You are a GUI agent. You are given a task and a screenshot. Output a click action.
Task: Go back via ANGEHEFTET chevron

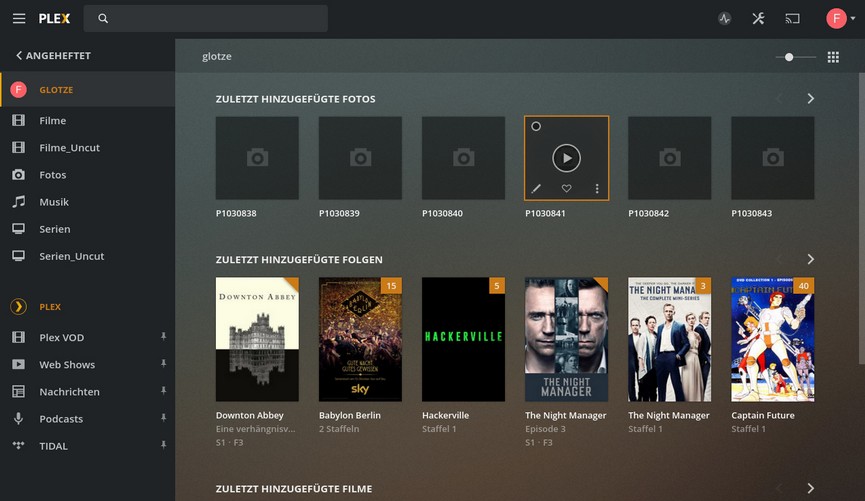53,55
